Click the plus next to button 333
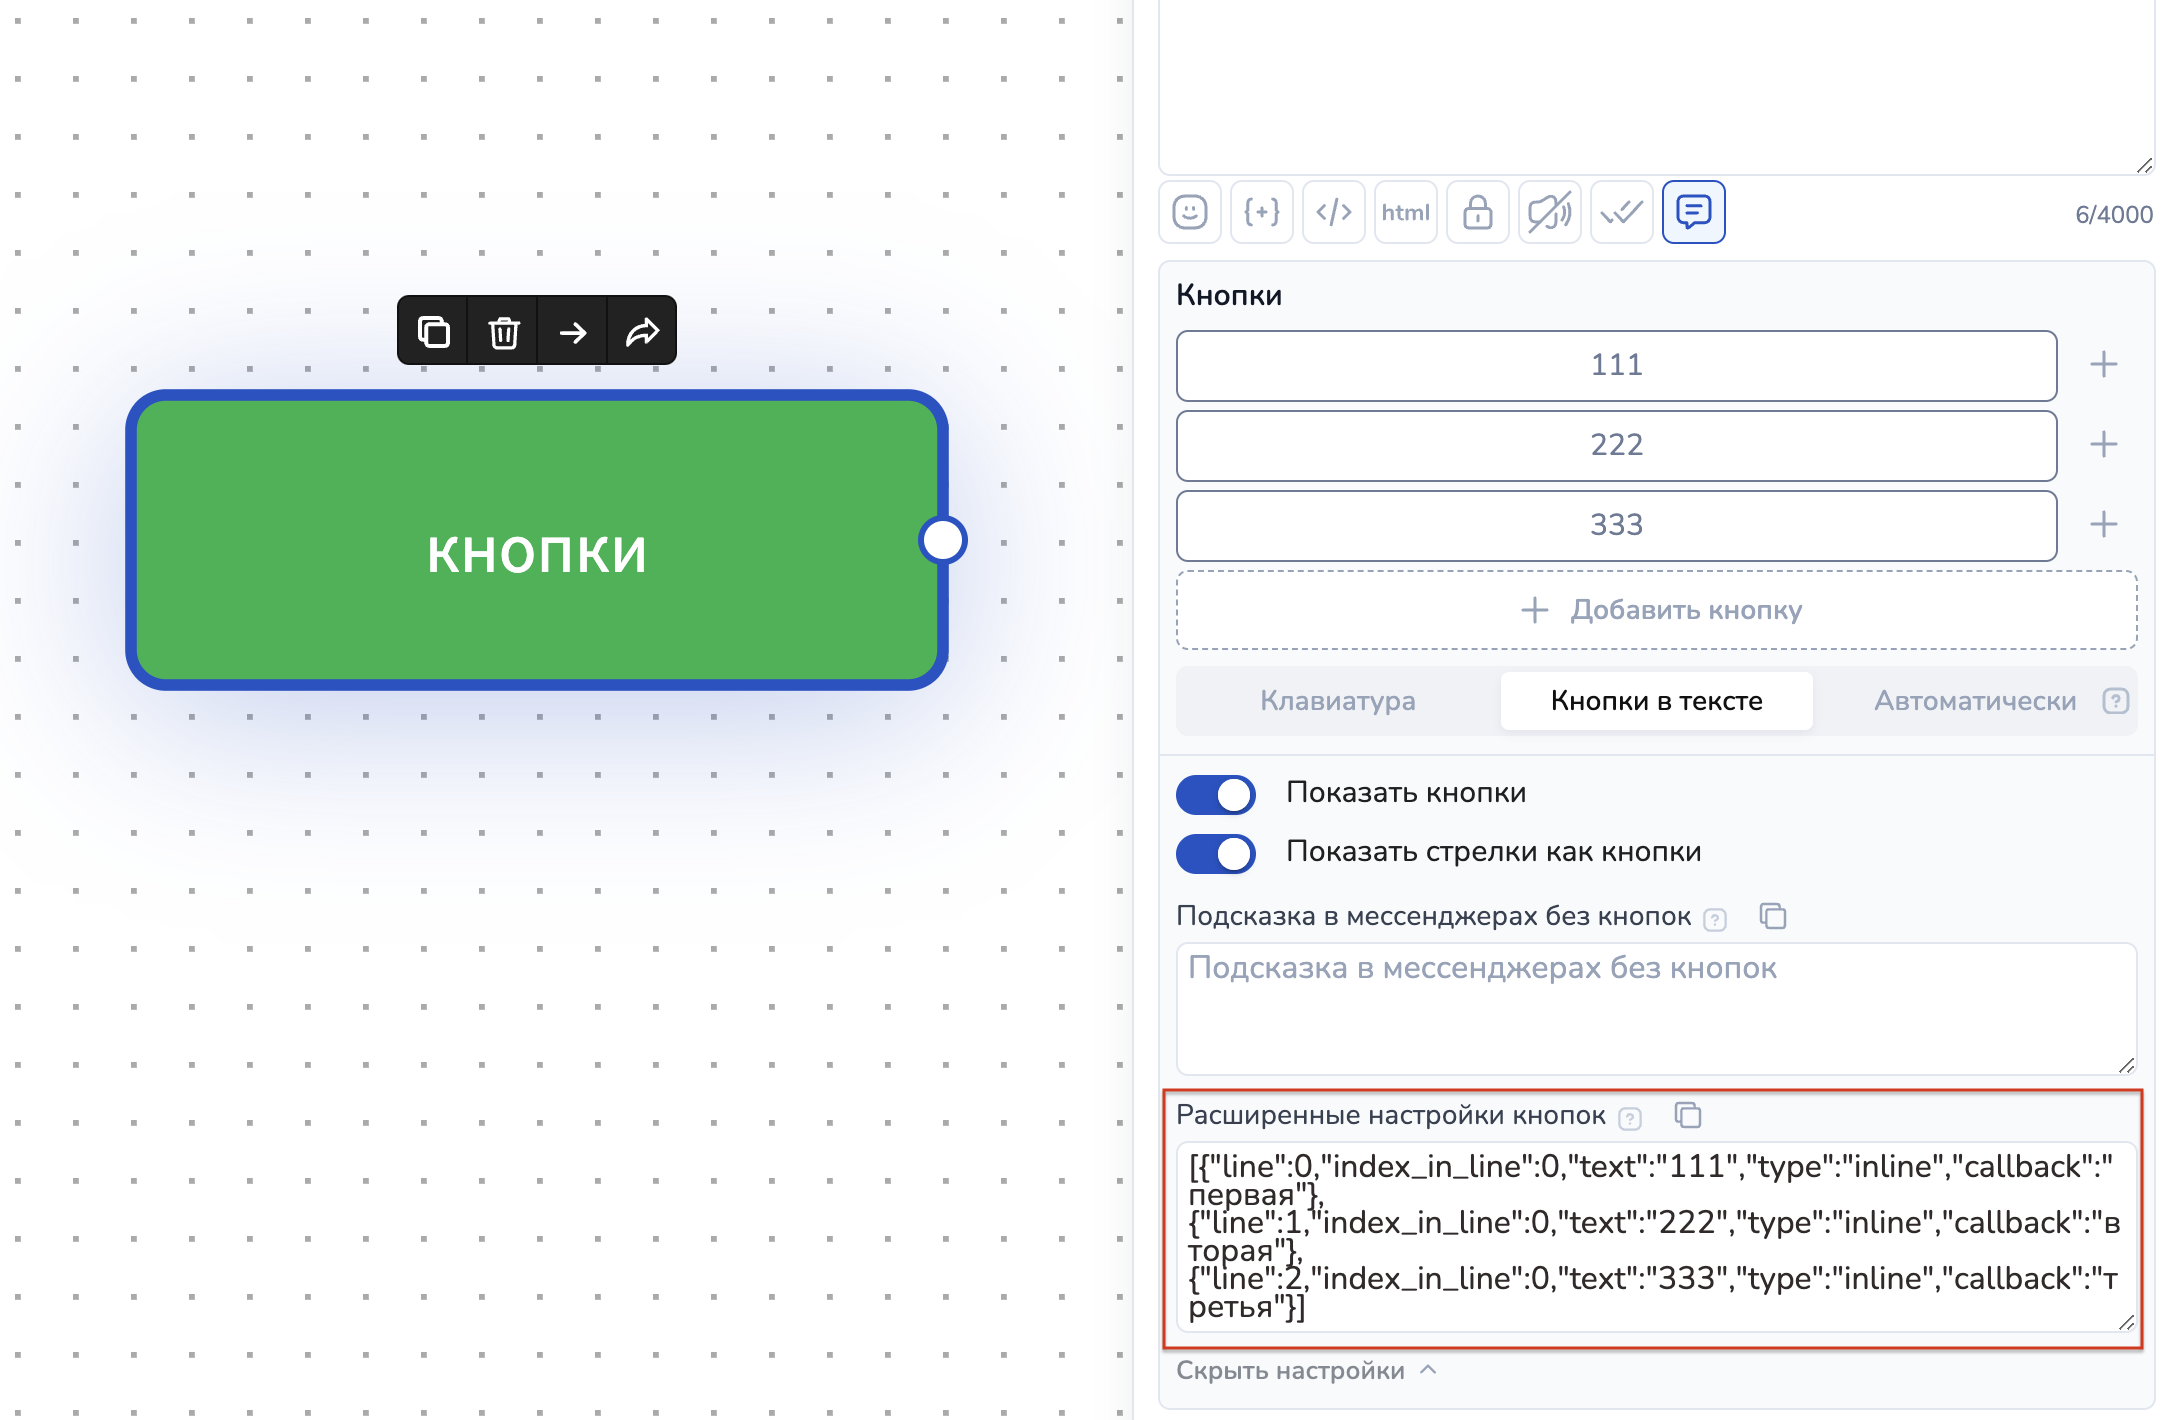This screenshot has height=1420, width=2180. (2104, 525)
